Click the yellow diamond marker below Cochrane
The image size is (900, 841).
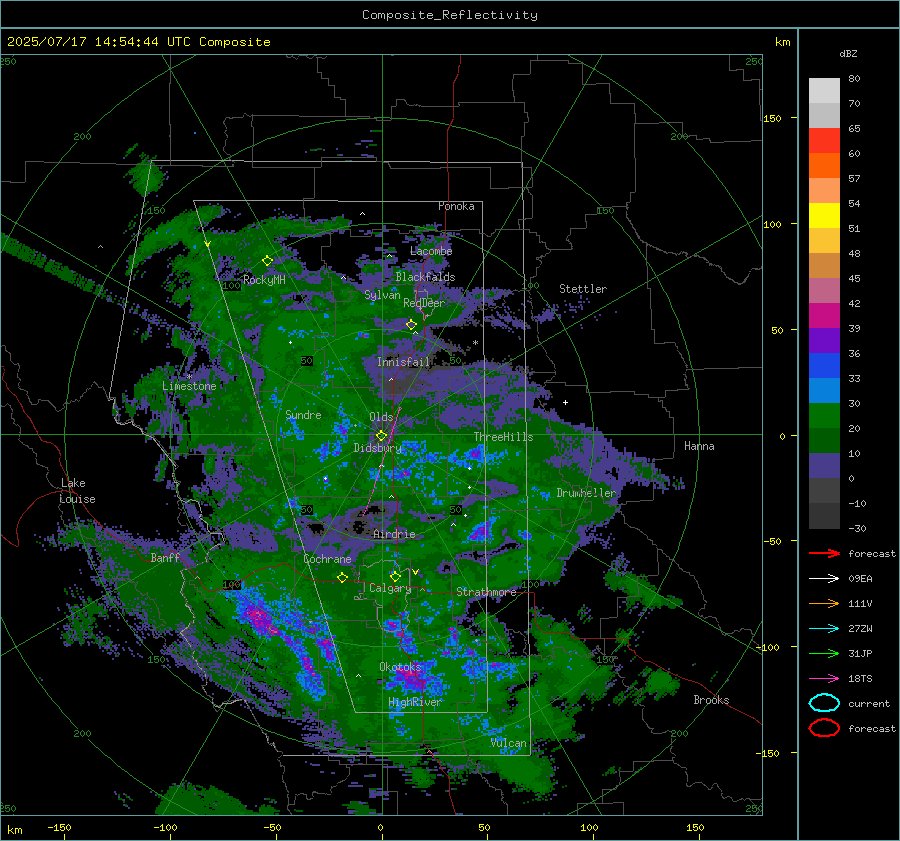[343, 577]
